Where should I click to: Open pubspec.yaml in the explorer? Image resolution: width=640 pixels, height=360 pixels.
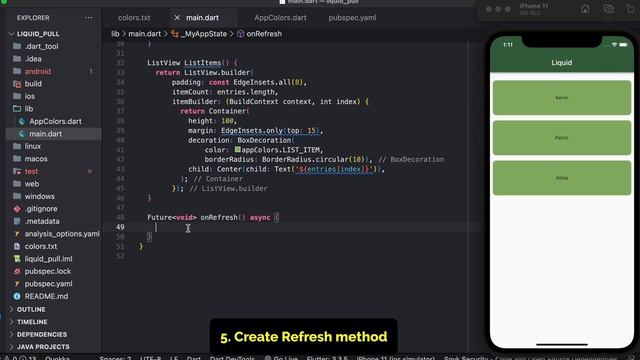48,284
